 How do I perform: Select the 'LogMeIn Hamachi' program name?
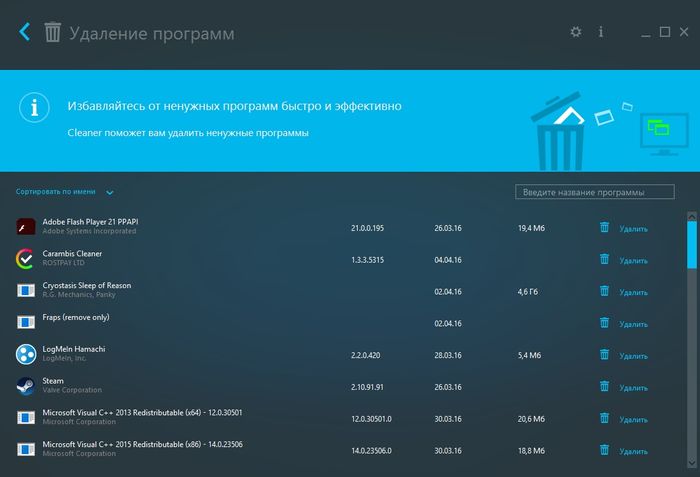point(74,349)
